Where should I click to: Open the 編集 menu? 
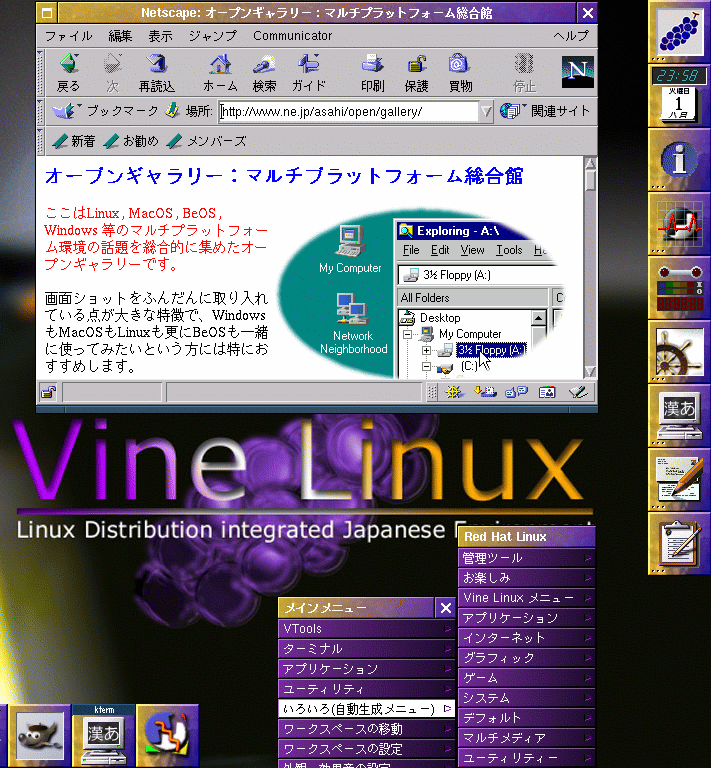120,36
